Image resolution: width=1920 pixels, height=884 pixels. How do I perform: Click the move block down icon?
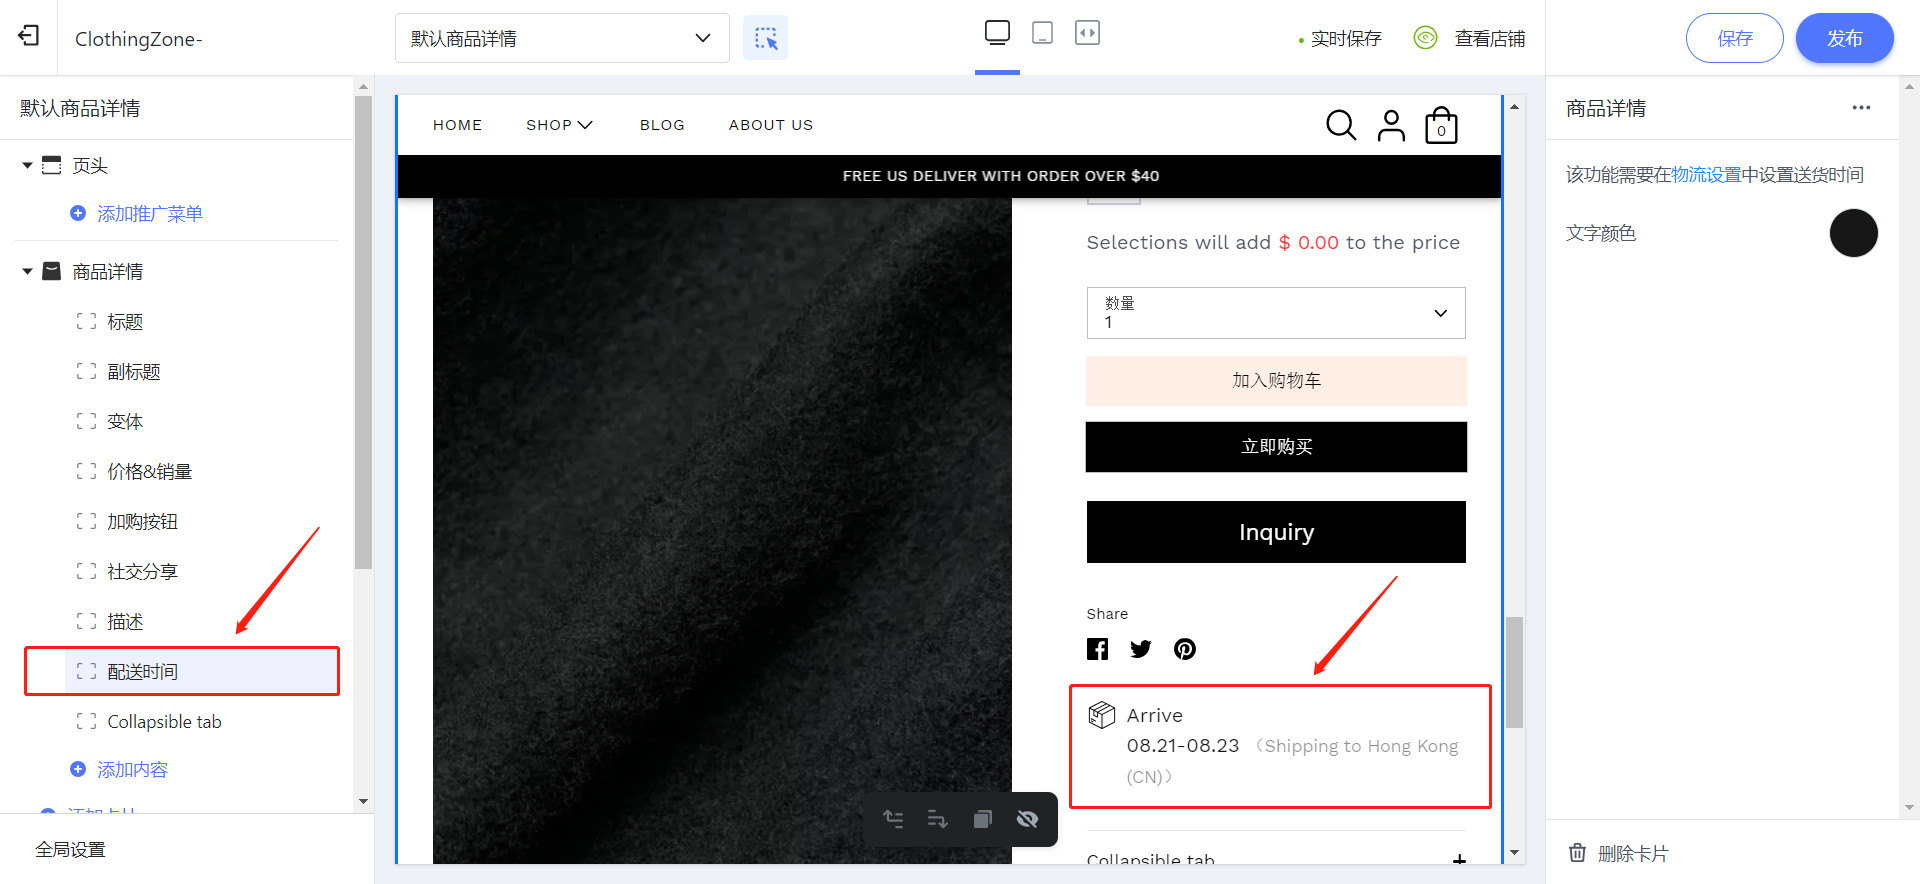click(937, 819)
